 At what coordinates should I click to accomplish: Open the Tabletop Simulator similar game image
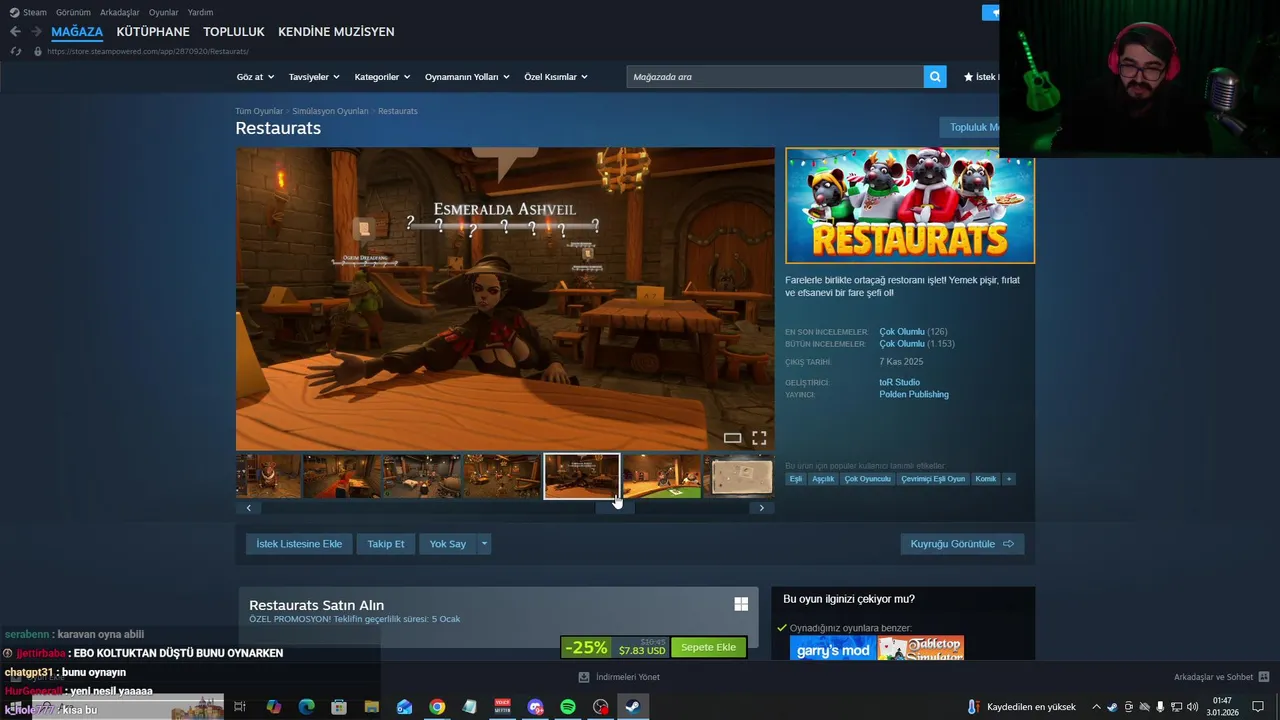[x=921, y=648]
